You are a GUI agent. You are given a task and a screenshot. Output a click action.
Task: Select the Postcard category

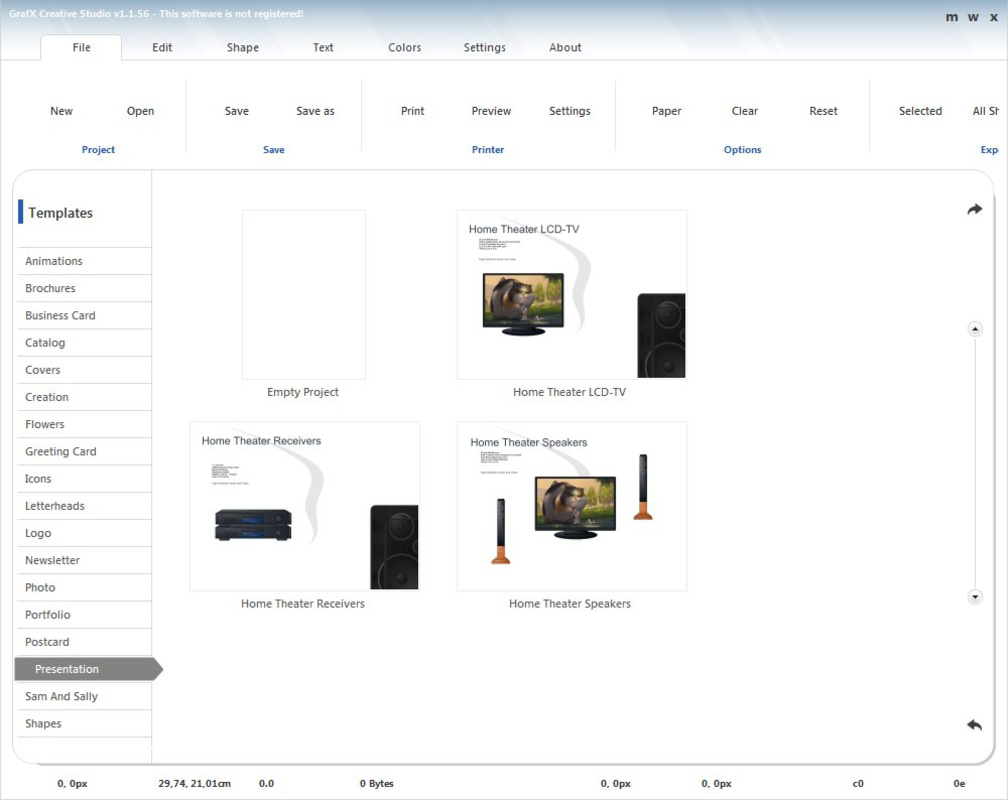(x=84, y=642)
